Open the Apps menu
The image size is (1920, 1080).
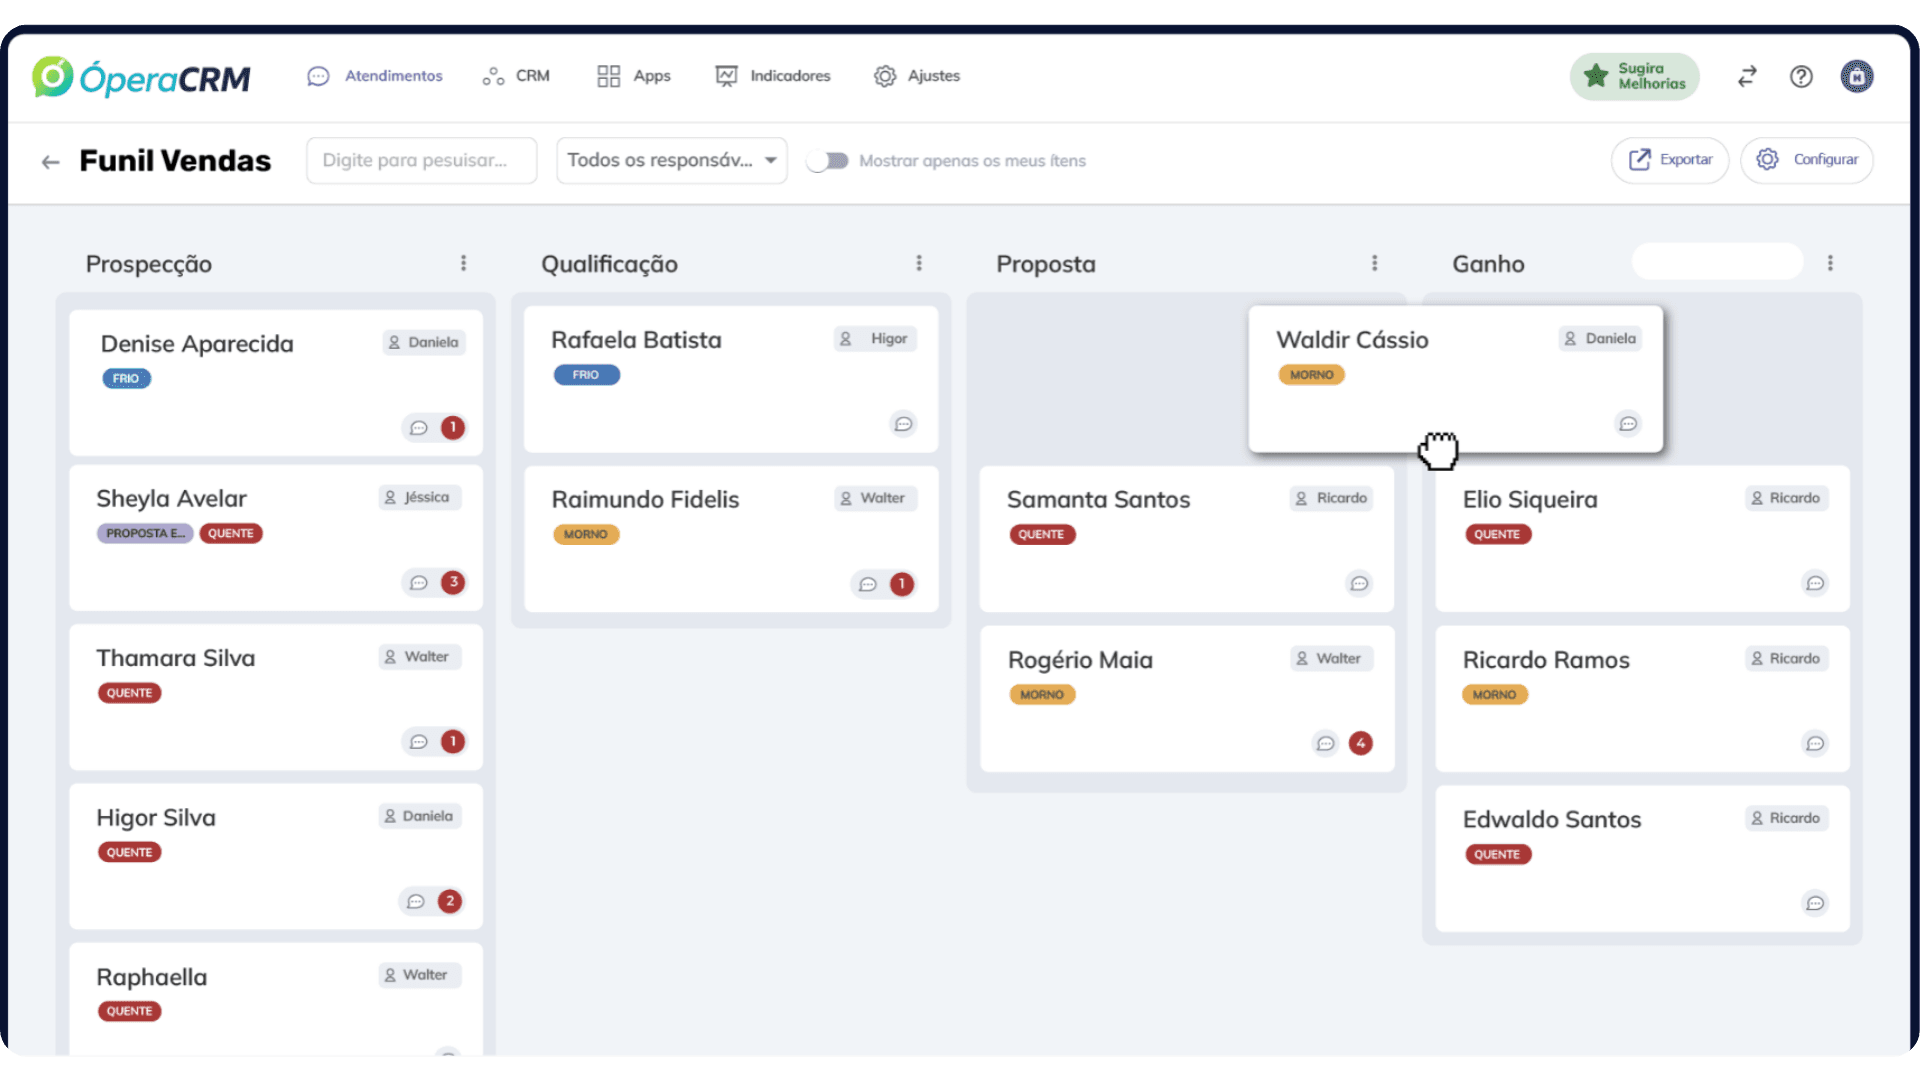634,76
